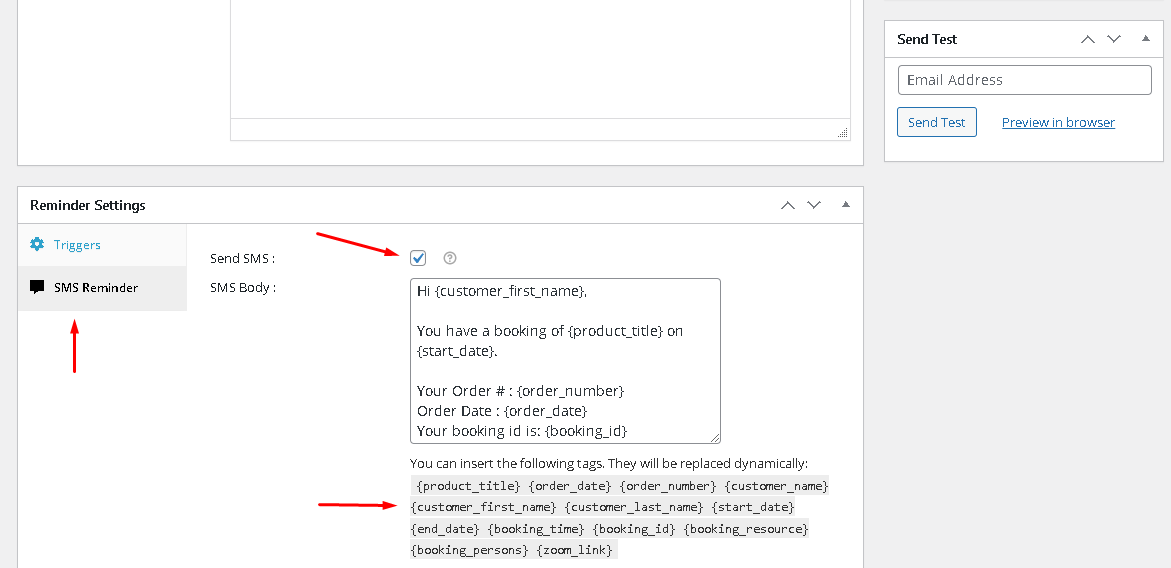This screenshot has width=1171, height=568.
Task: Click the {booking_time} tag
Action: (x=536, y=529)
